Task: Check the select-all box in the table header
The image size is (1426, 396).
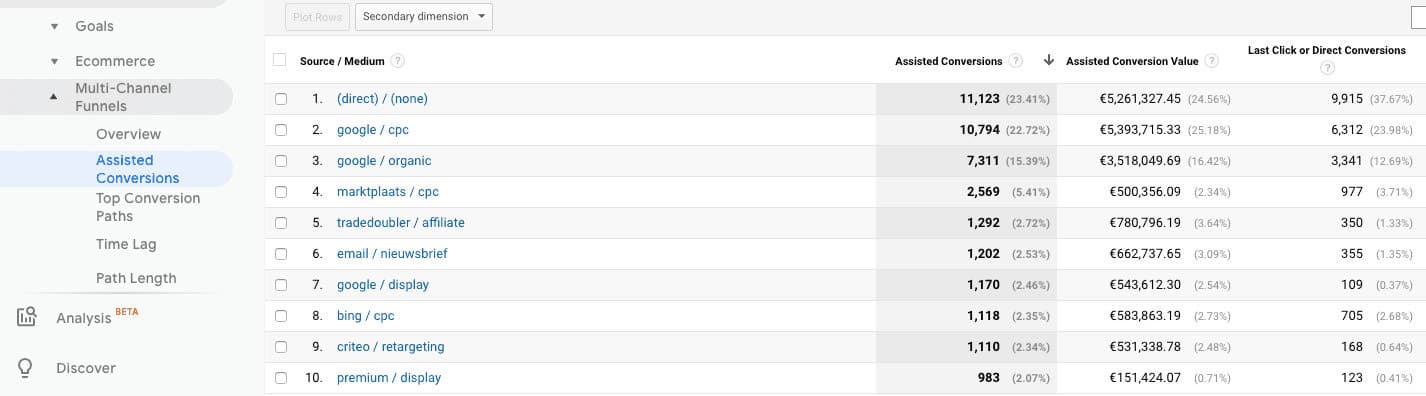Action: click(x=280, y=60)
